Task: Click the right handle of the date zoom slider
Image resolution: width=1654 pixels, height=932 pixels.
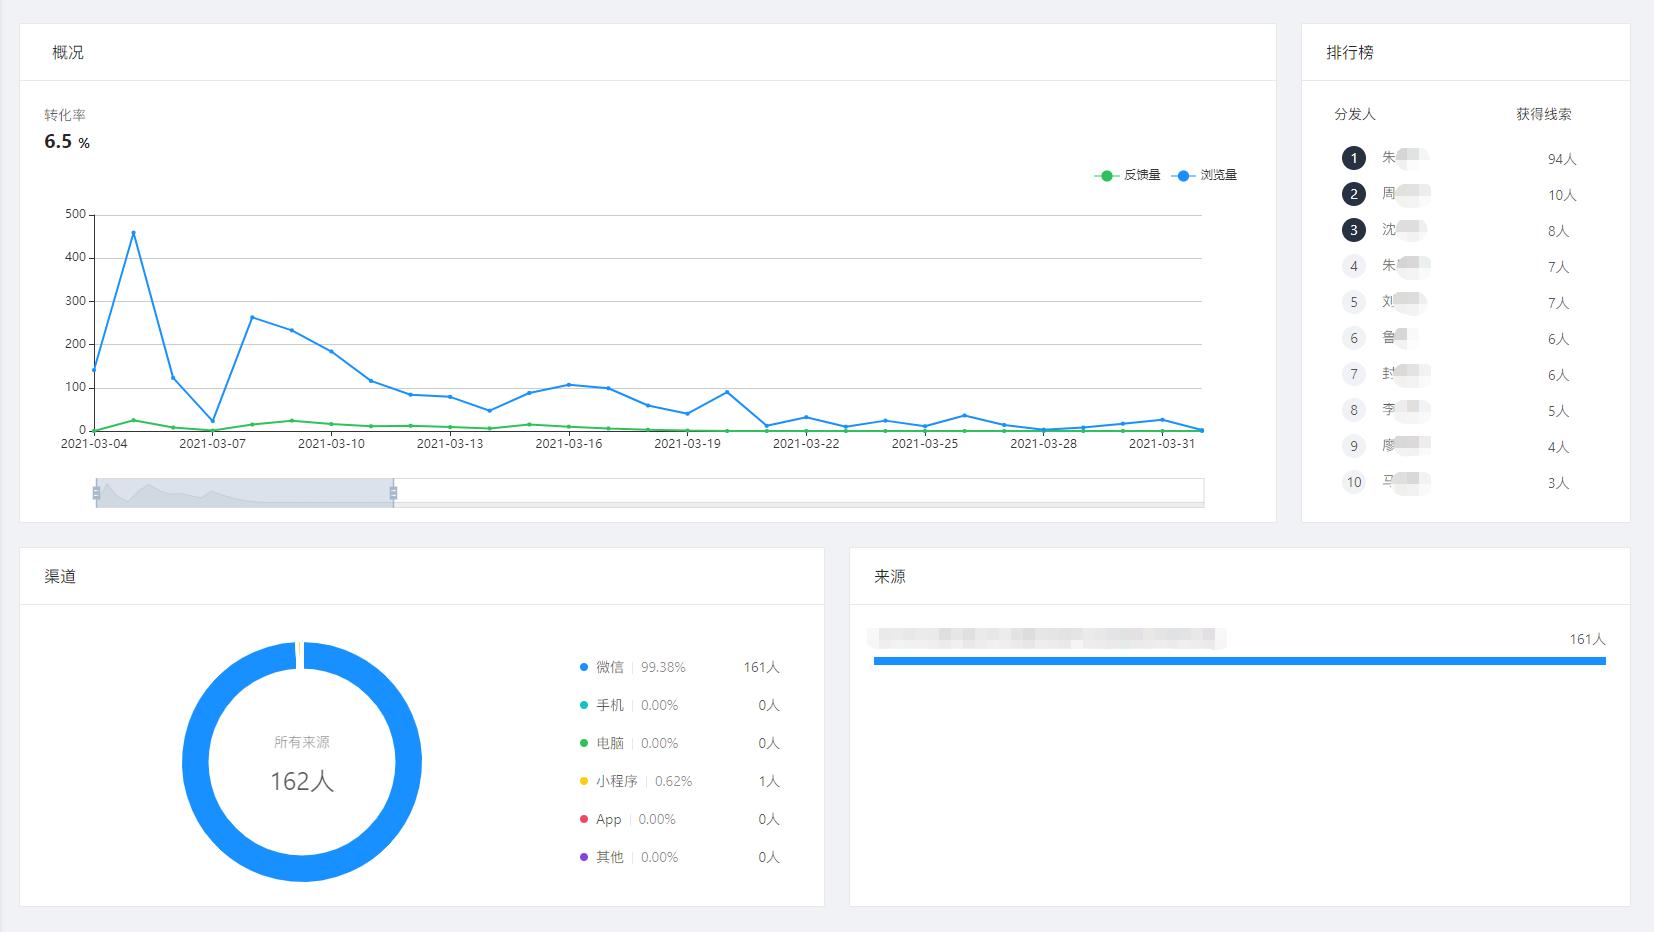Action: [393, 492]
